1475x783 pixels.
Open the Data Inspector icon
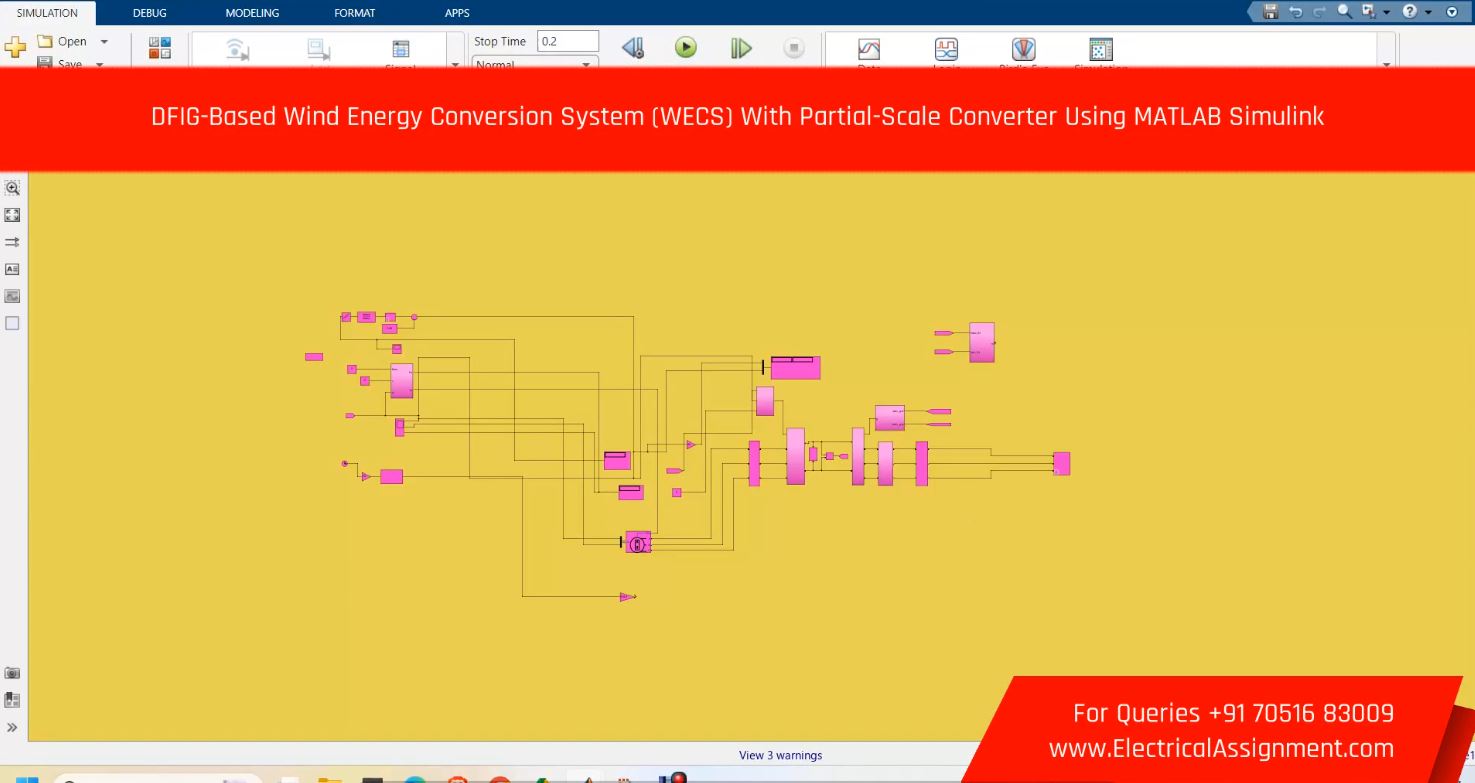869,49
